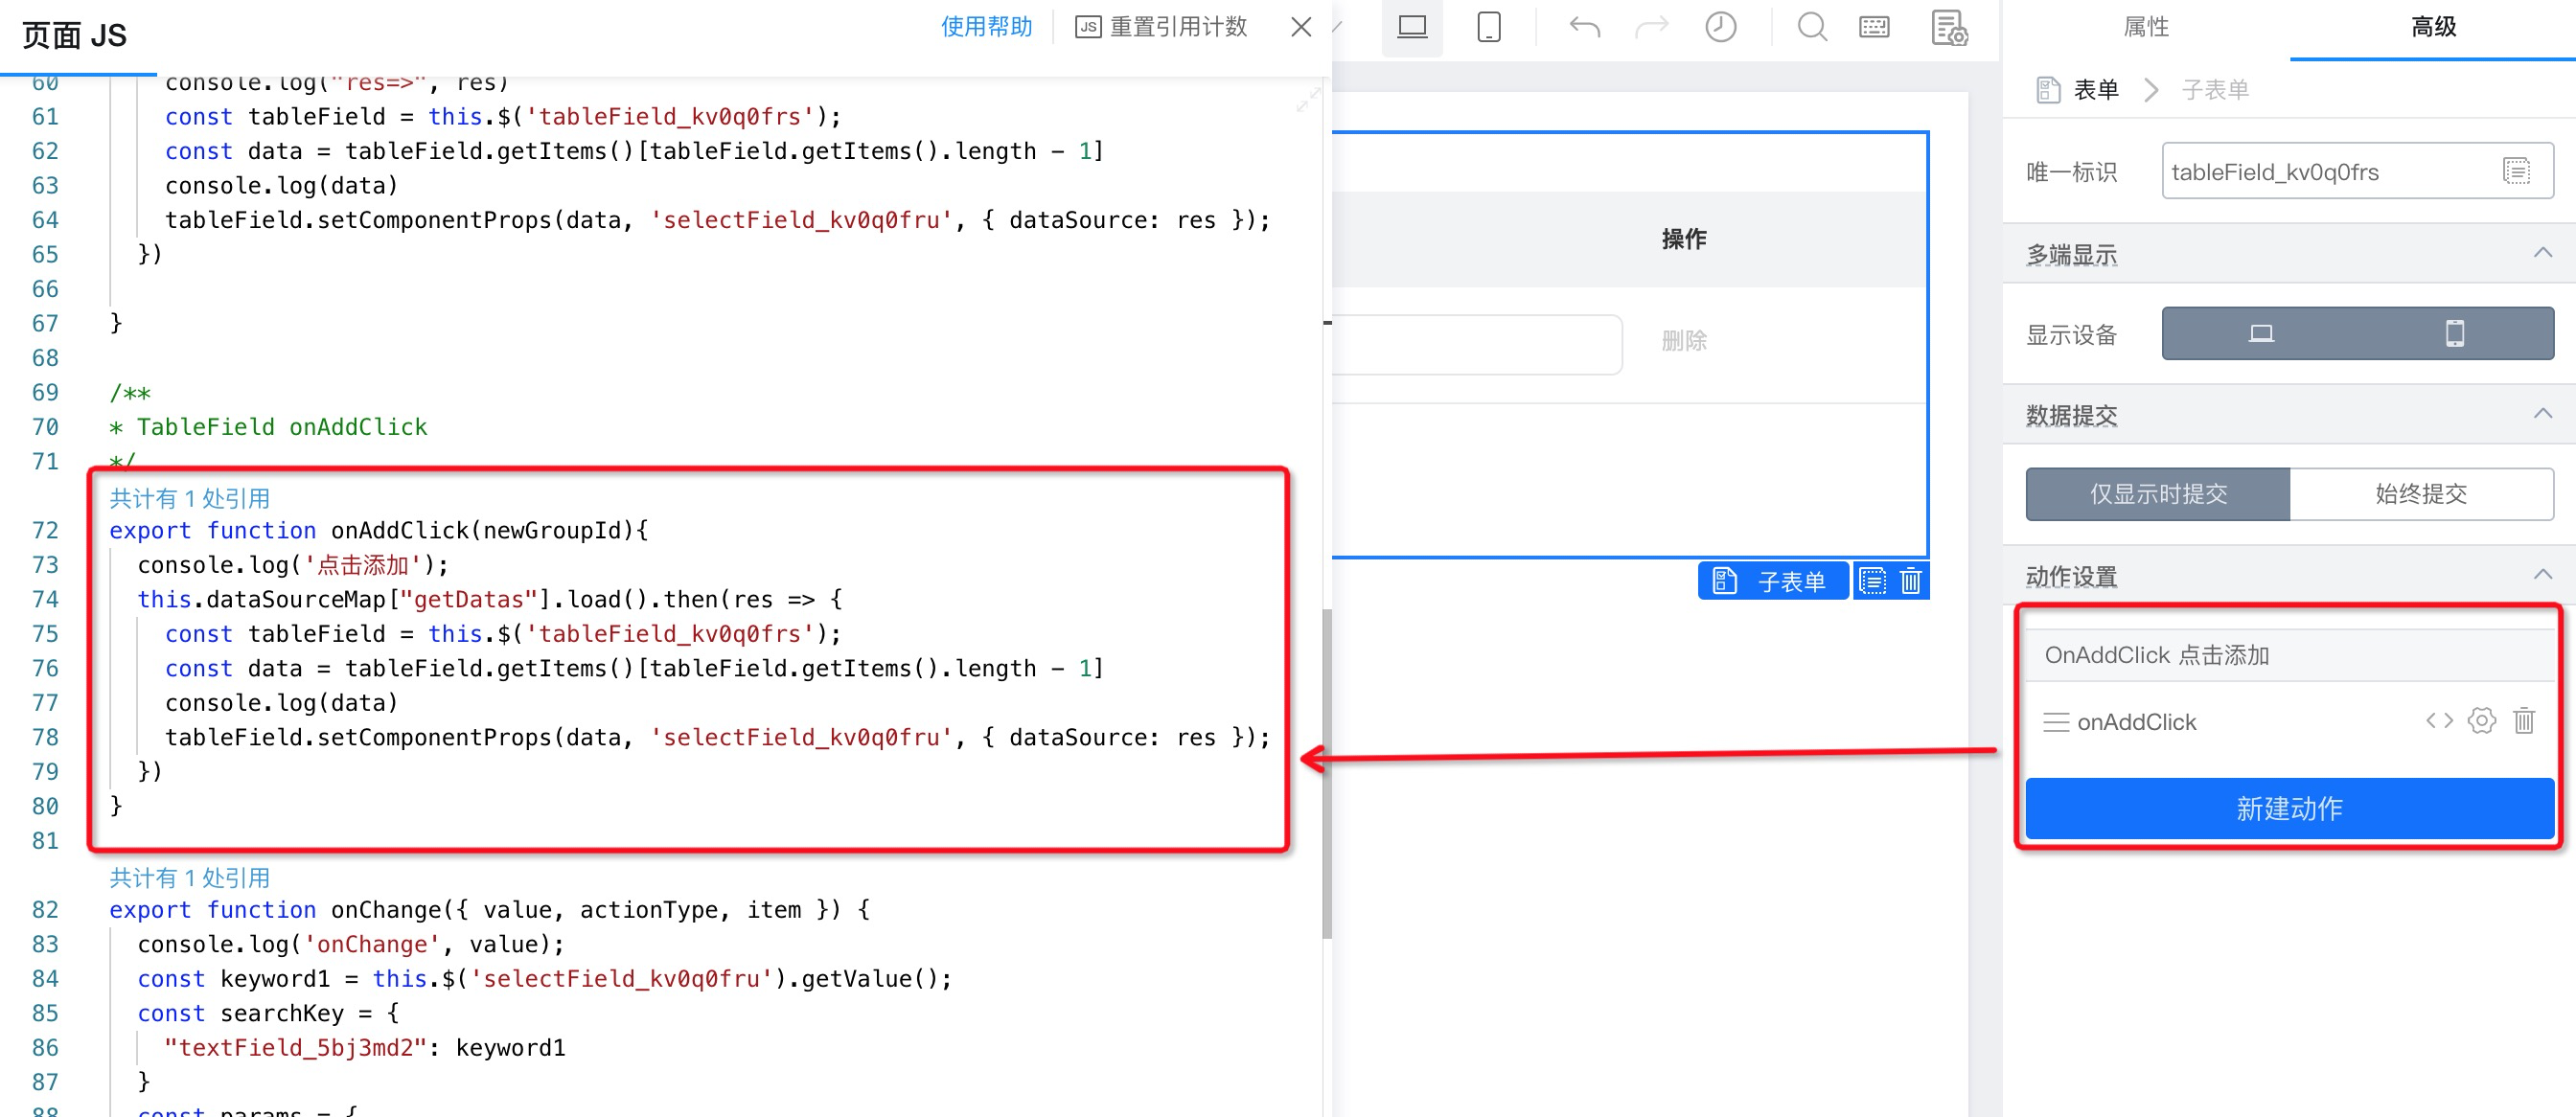Click 重置引用计数 button
The image size is (2576, 1117).
pos(1161,27)
